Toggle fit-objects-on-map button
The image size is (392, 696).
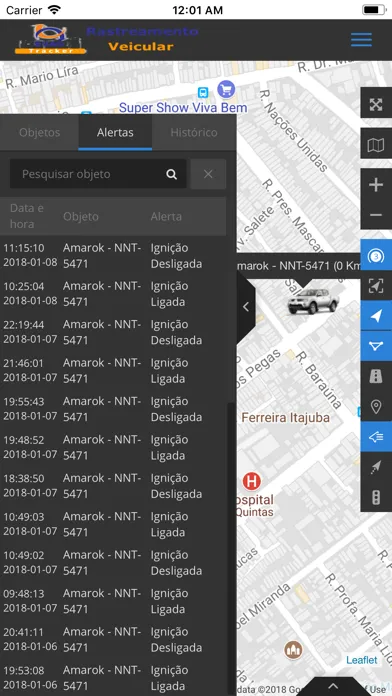(376, 285)
